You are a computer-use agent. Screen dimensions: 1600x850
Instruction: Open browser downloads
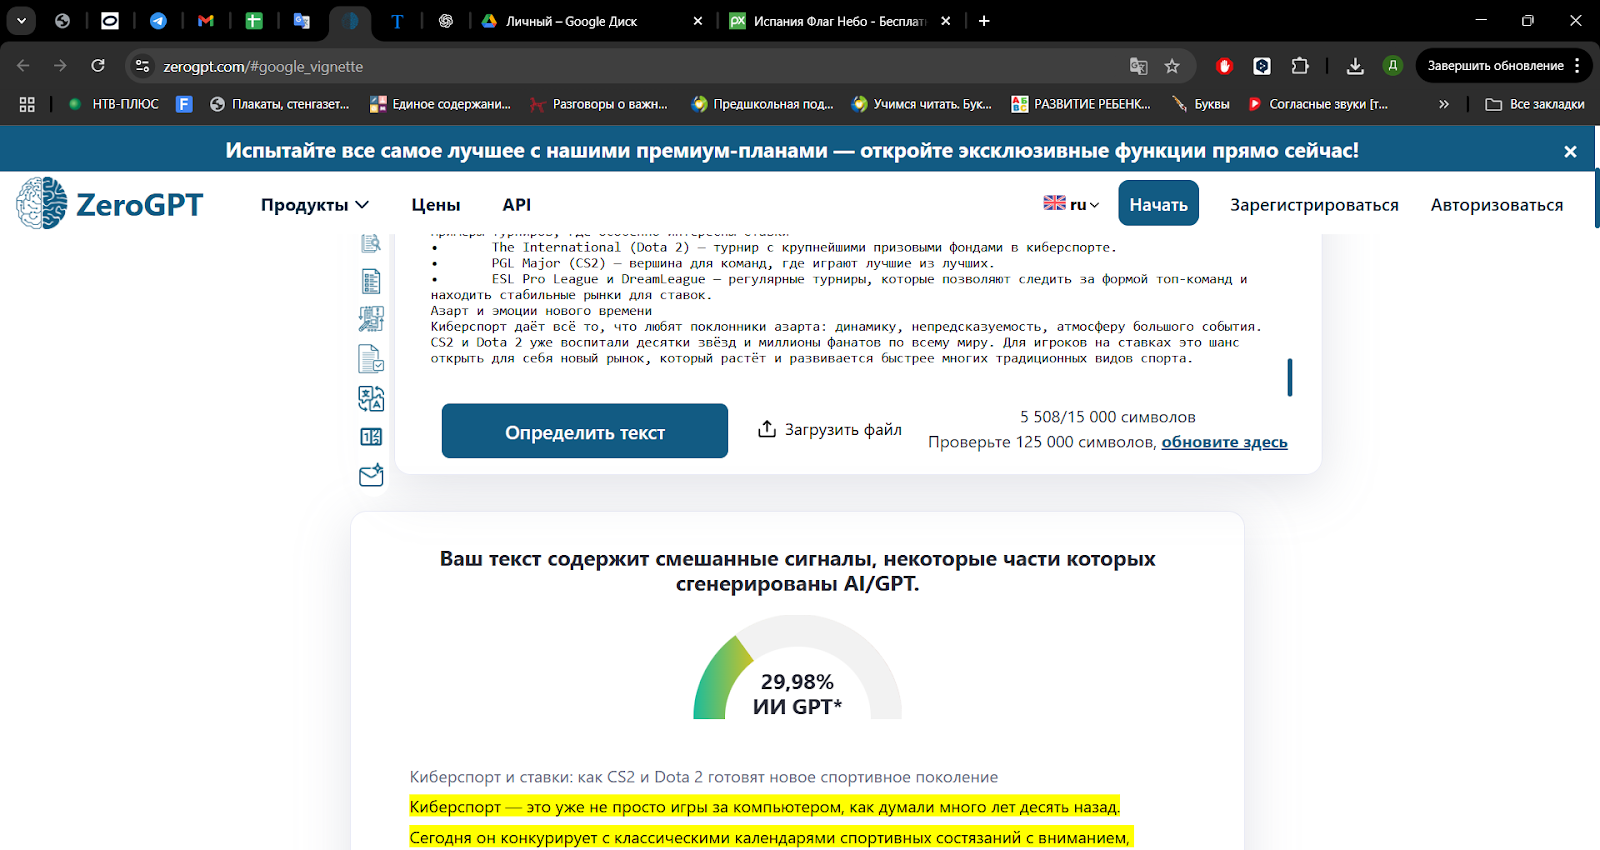pos(1355,66)
